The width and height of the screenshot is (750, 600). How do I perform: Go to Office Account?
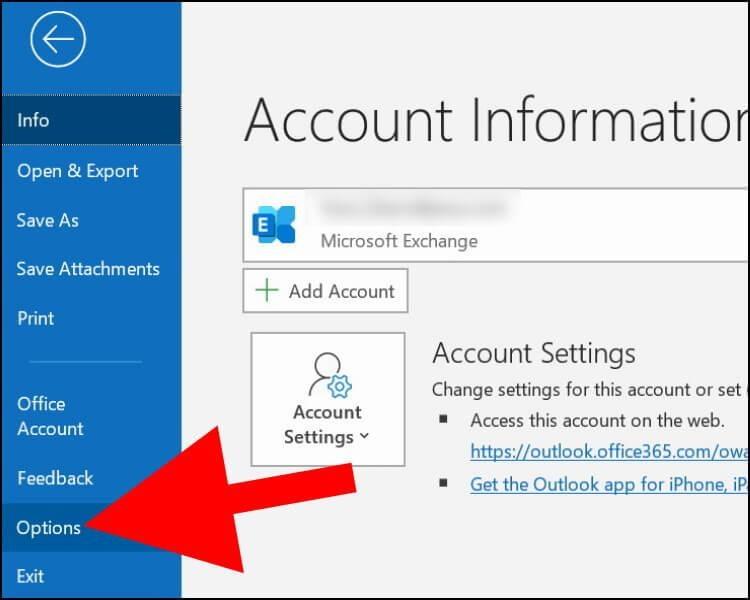point(91,416)
